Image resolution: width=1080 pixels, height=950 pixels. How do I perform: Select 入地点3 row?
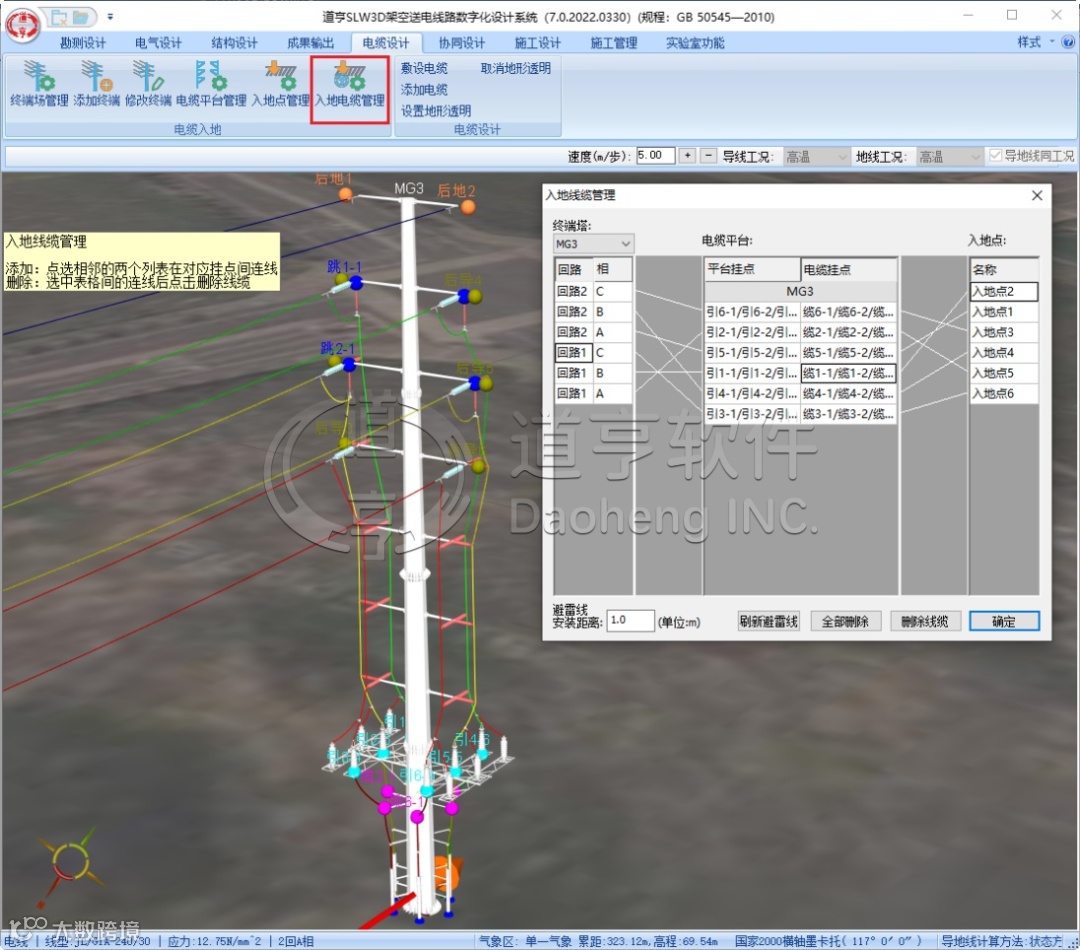click(1004, 332)
